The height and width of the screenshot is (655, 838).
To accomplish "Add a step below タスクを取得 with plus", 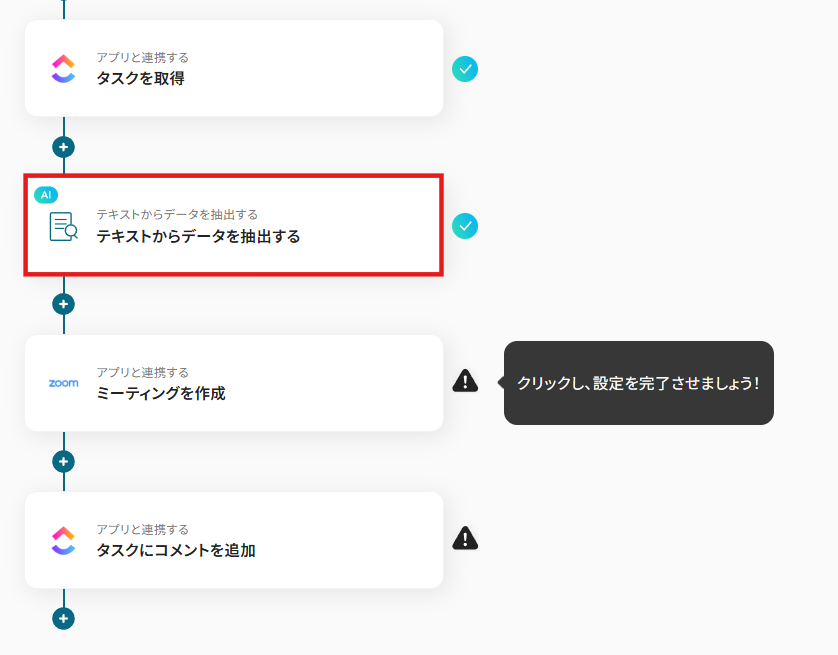I will click(64, 147).
